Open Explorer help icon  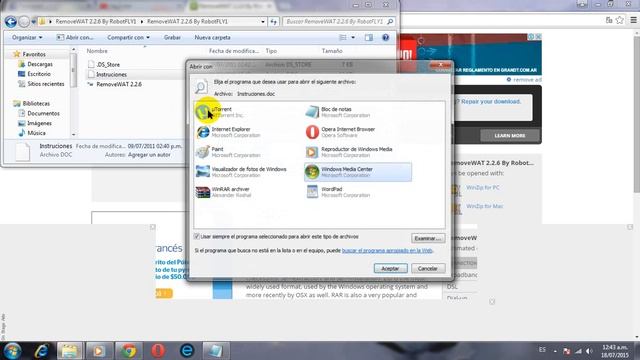pos(385,38)
